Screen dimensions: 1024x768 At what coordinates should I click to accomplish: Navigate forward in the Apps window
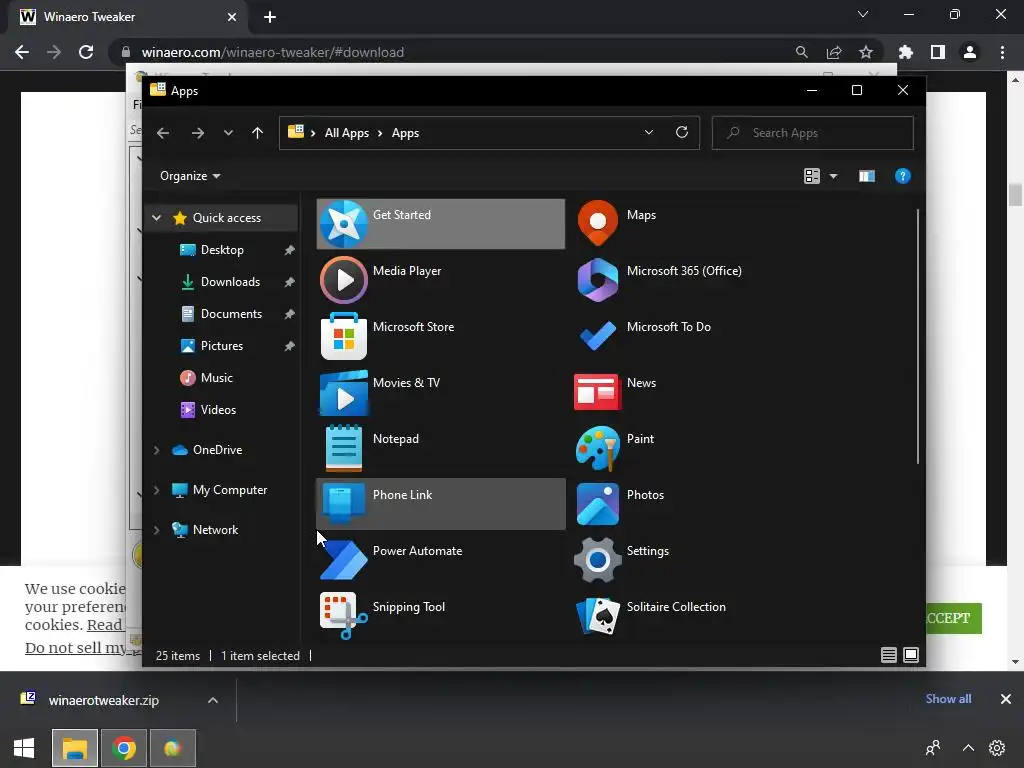click(x=198, y=133)
